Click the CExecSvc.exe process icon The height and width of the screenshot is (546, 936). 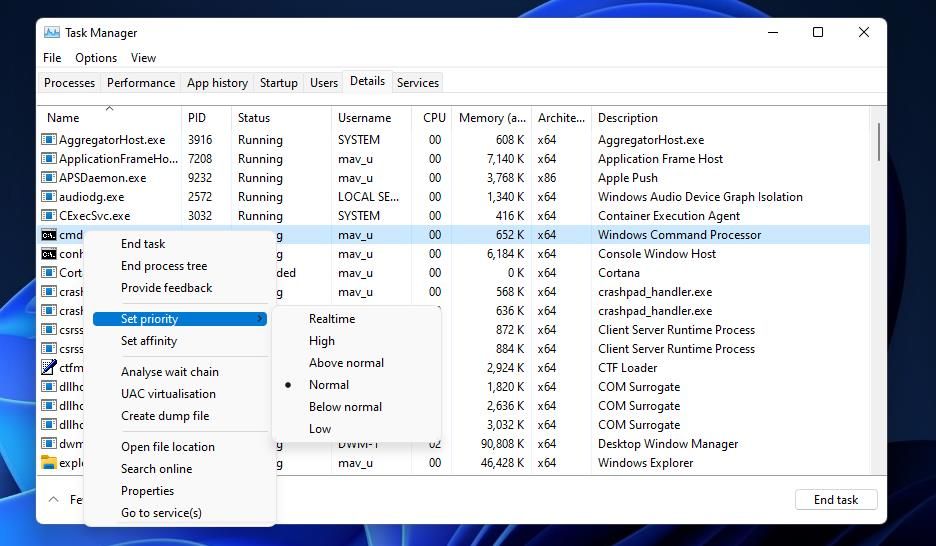coord(48,216)
